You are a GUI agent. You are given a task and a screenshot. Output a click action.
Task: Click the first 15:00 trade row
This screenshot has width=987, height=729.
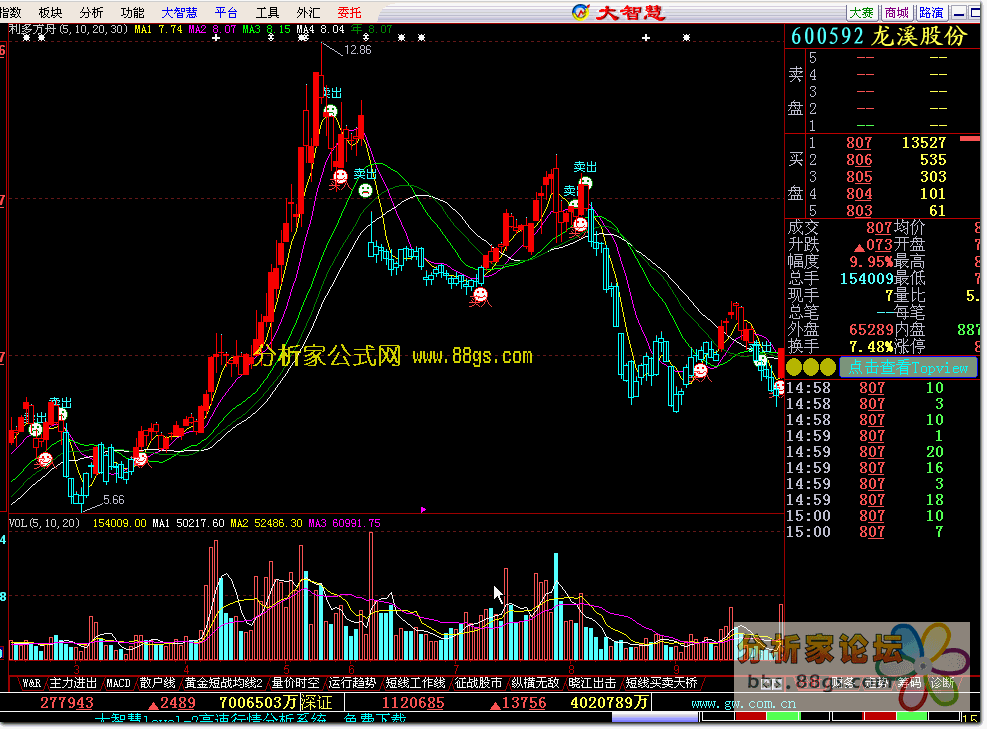pos(865,516)
